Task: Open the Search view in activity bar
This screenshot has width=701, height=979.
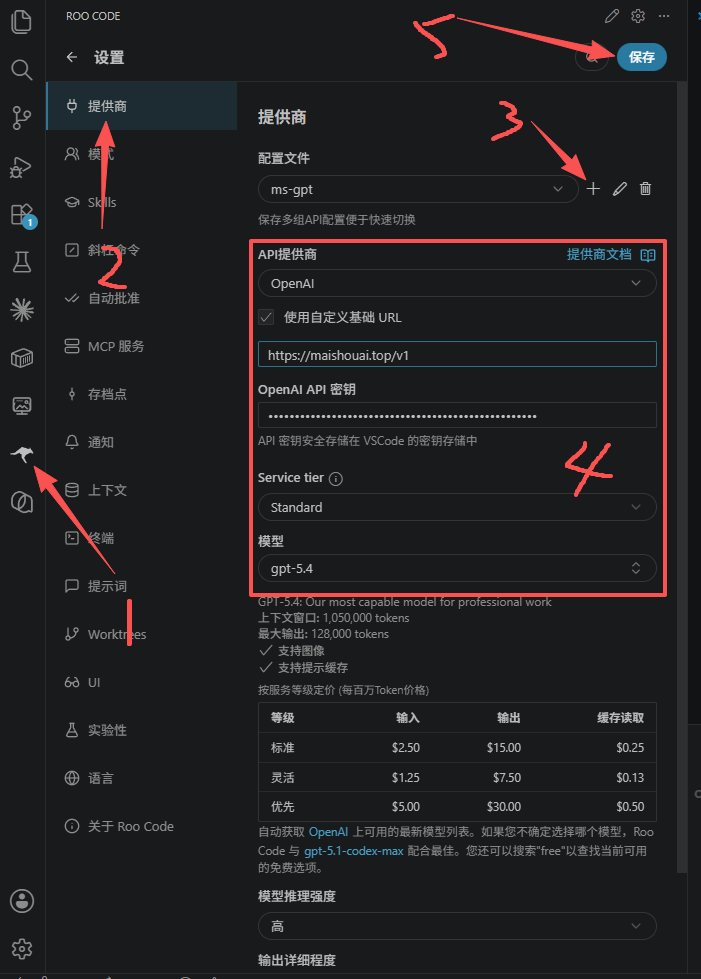Action: pyautogui.click(x=22, y=70)
